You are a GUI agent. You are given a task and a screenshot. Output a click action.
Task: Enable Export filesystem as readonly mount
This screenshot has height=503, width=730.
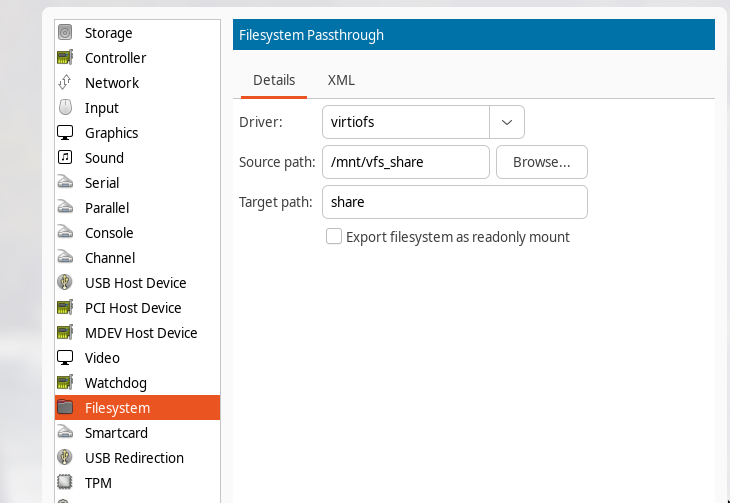point(335,237)
